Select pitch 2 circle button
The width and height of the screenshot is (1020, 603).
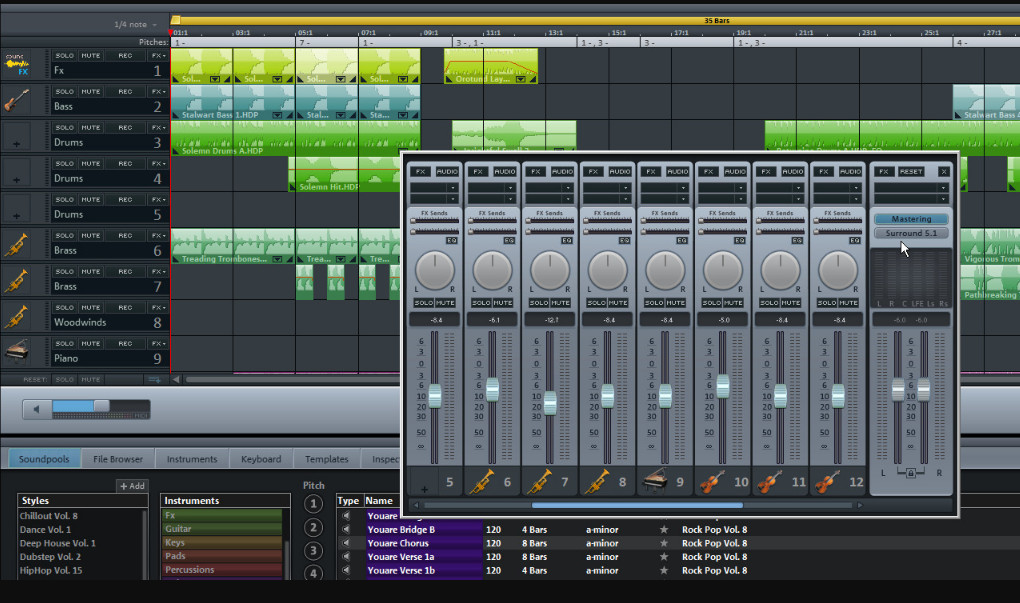313,528
